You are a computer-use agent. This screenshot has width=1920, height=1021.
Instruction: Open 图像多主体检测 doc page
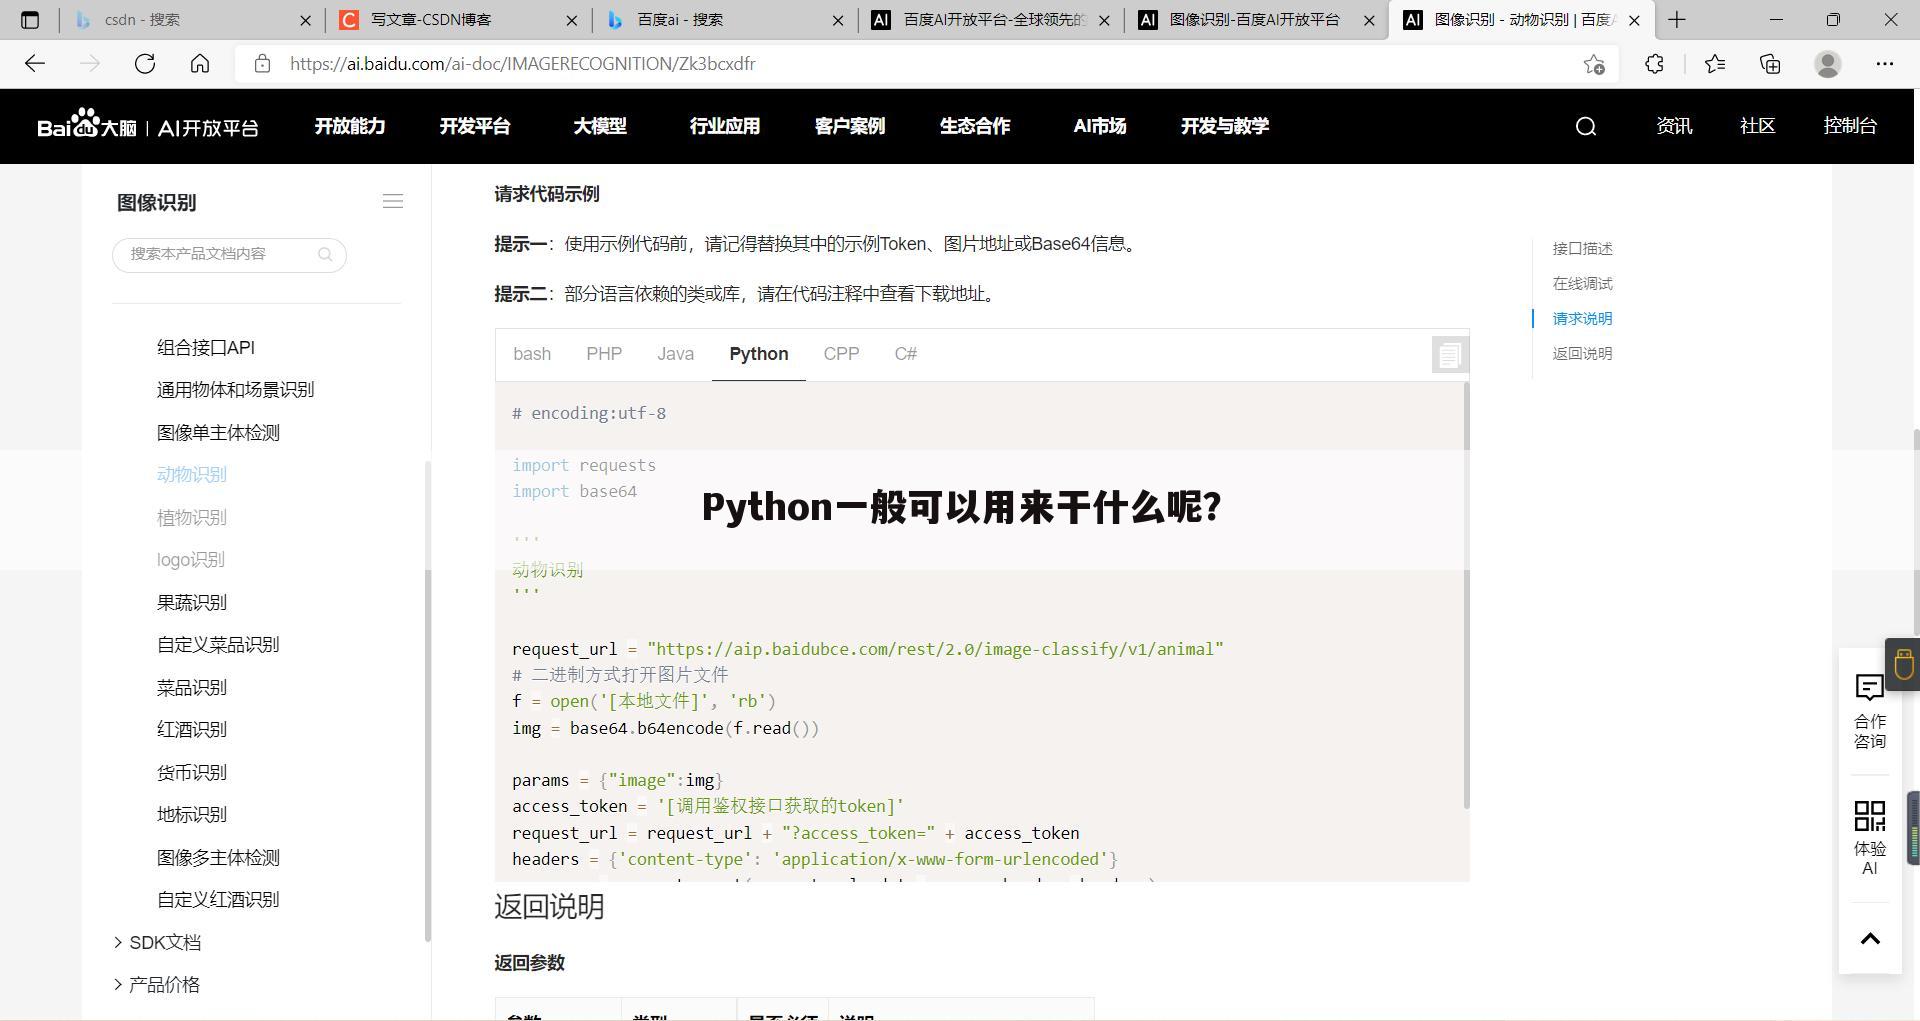218,858
